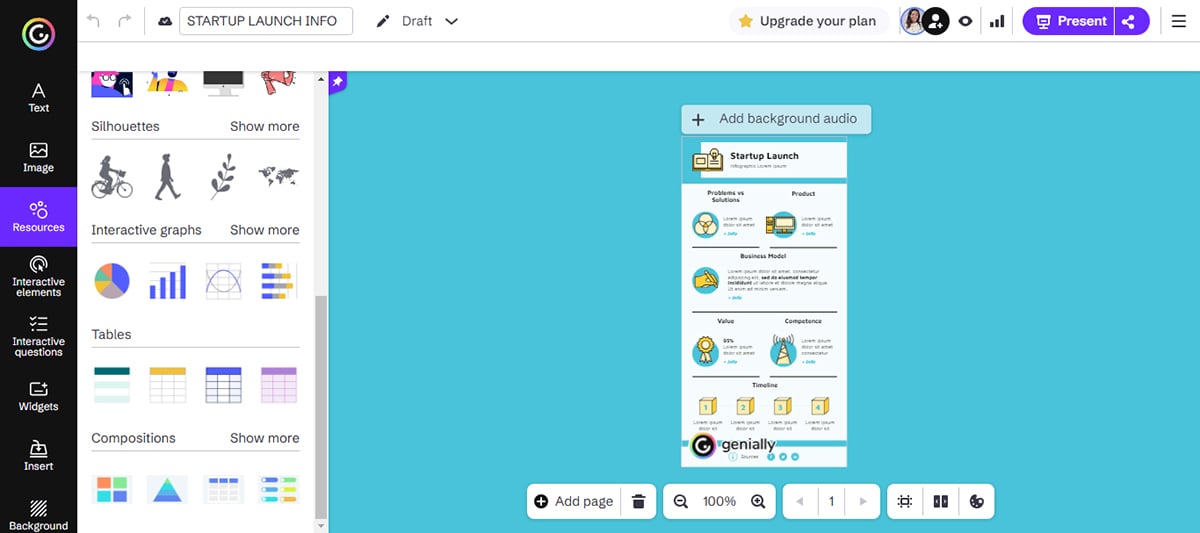Zoom in with the magnifier plus icon
Image resolution: width=1200 pixels, height=533 pixels.
(x=758, y=501)
